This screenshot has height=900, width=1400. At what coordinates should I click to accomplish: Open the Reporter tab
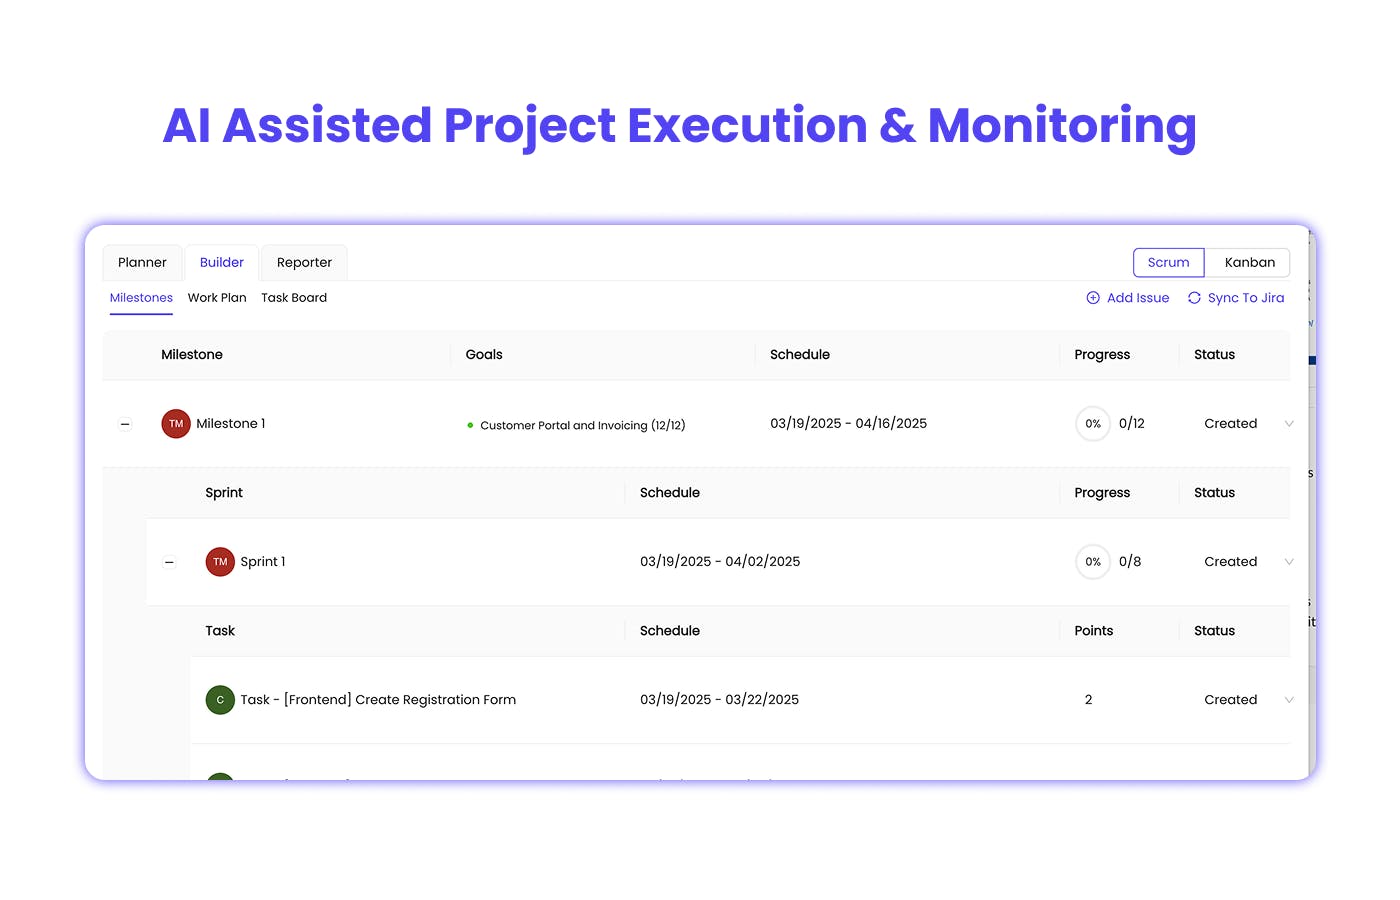[x=304, y=263]
